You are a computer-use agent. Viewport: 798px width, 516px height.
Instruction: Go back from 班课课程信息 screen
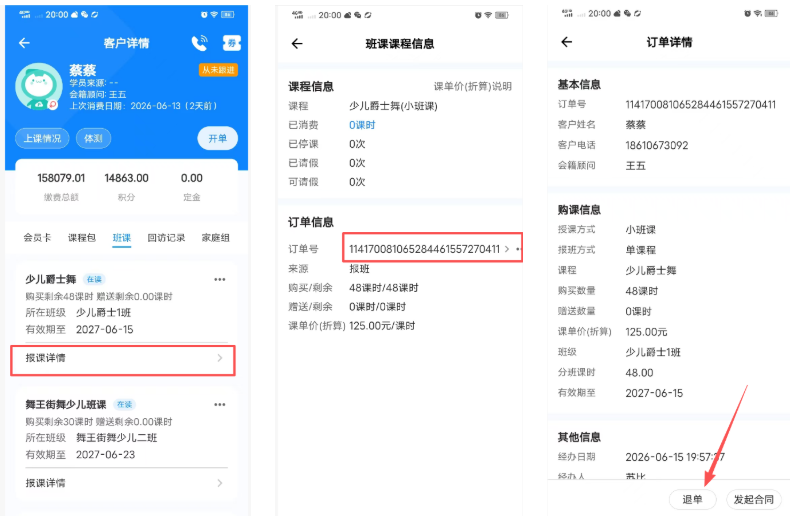pyautogui.click(x=297, y=44)
